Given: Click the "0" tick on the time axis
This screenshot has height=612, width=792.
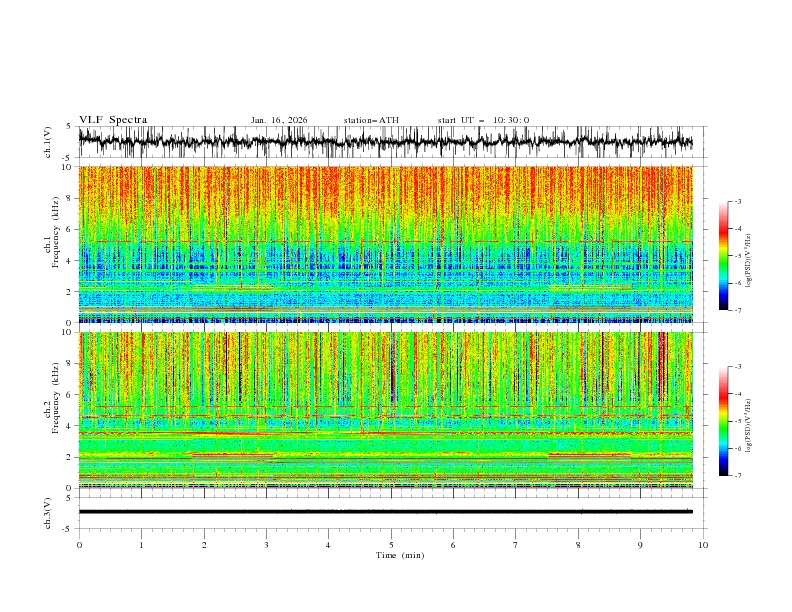Looking at the screenshot, I should [x=79, y=545].
